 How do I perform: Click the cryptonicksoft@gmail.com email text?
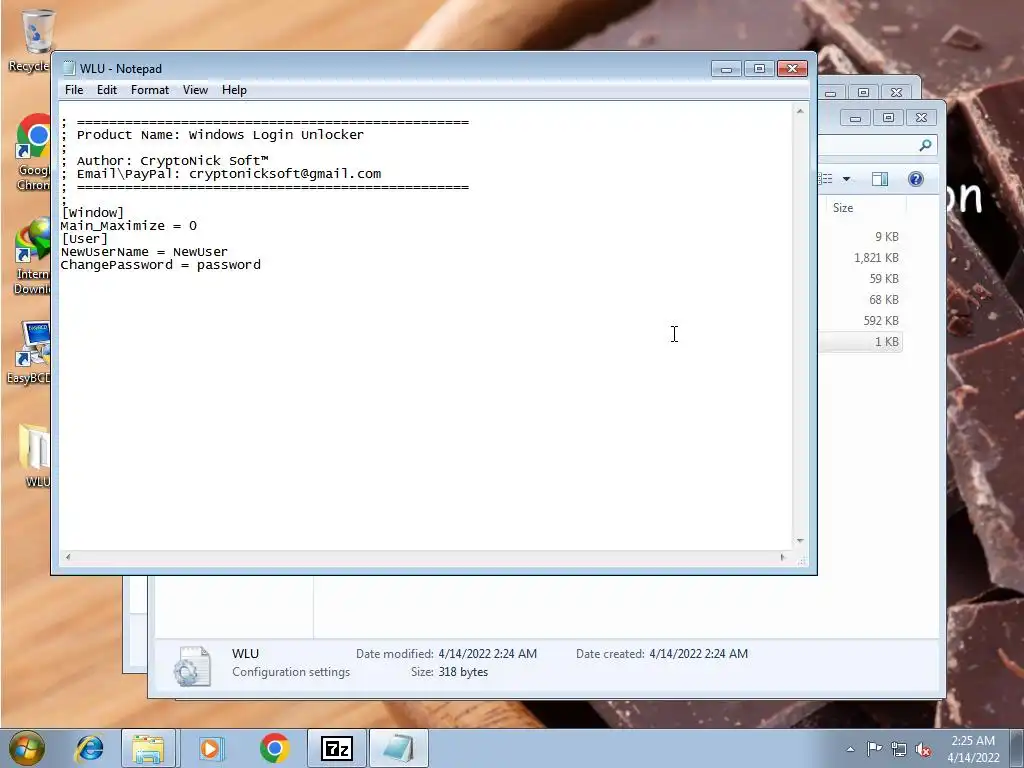[285, 174]
